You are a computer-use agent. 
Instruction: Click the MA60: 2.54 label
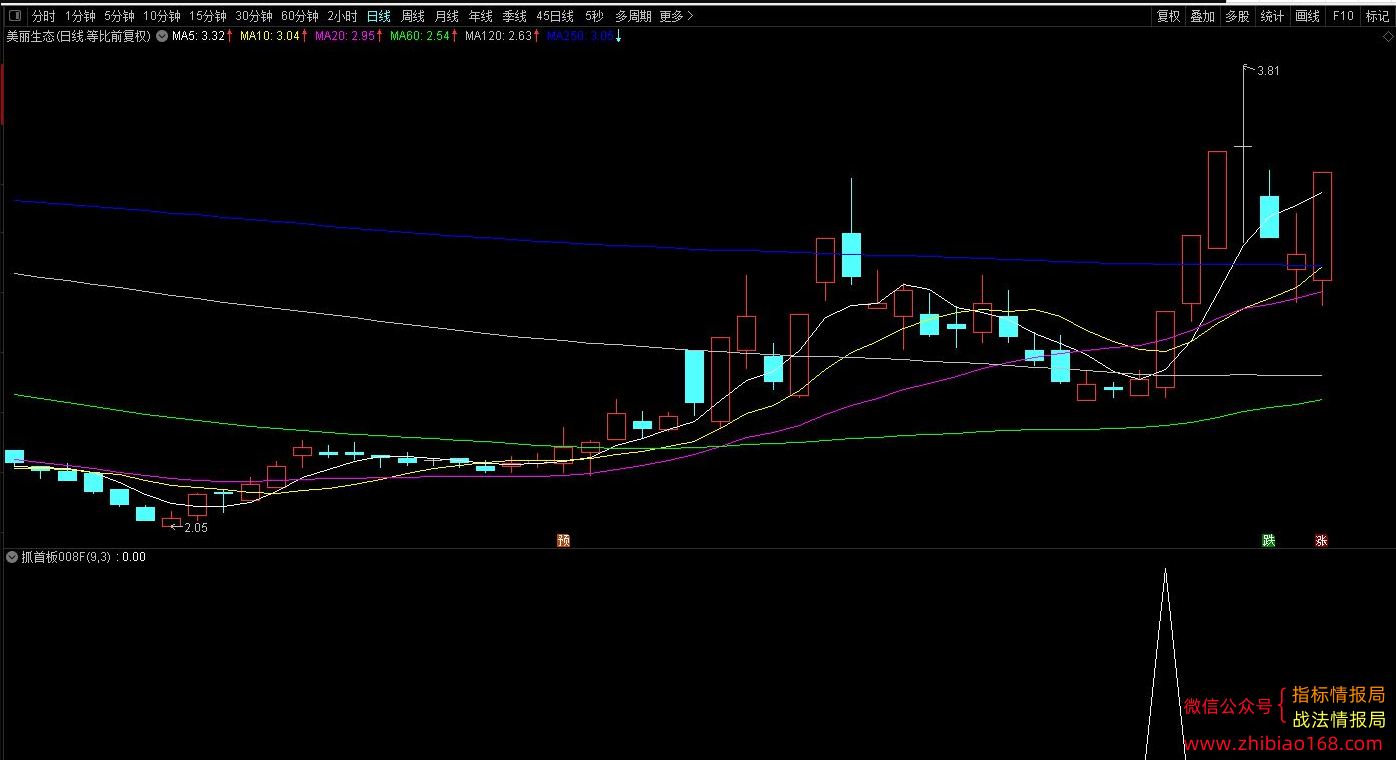point(420,36)
